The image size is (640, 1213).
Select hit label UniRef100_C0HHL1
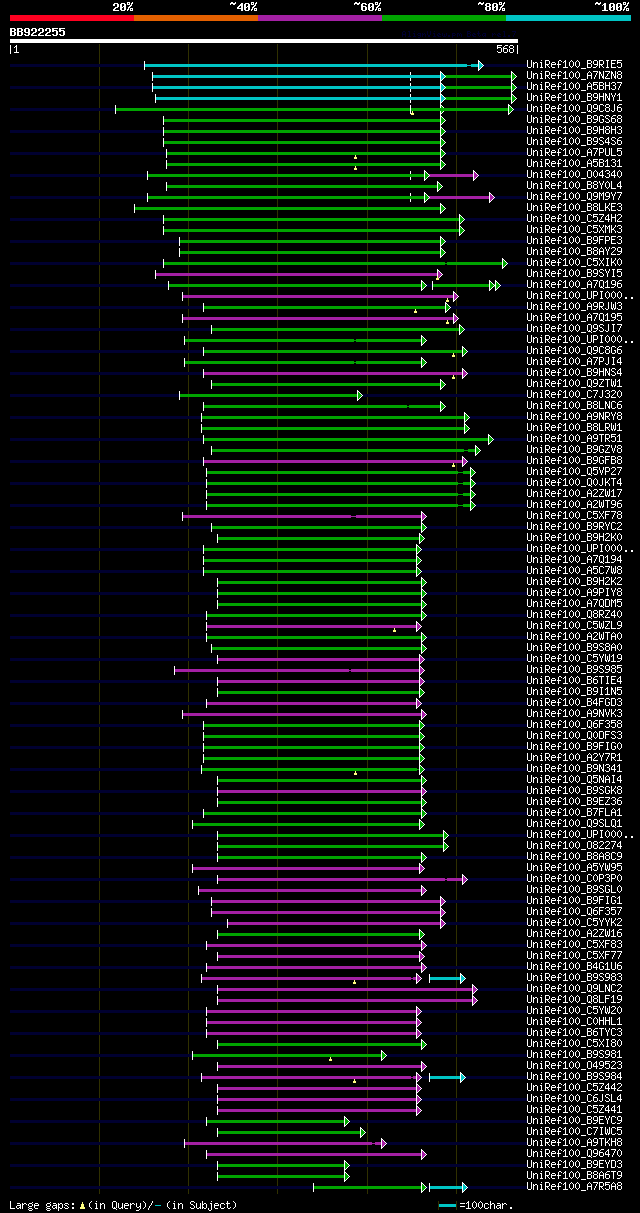tap(574, 1022)
